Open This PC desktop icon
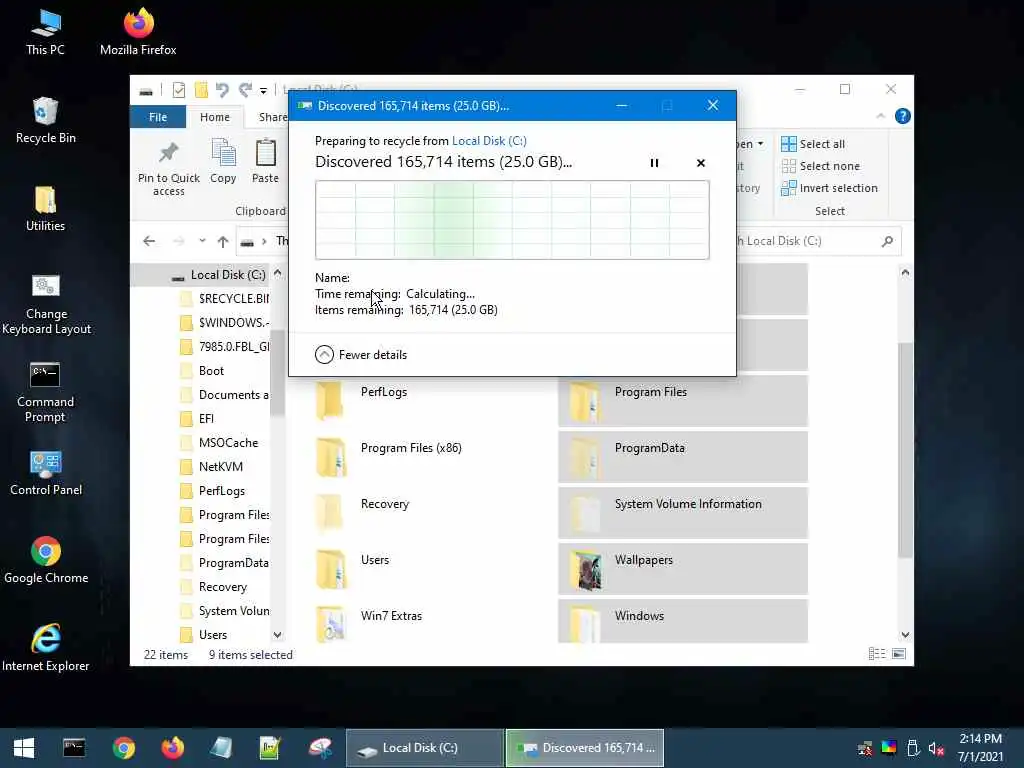 click(45, 33)
